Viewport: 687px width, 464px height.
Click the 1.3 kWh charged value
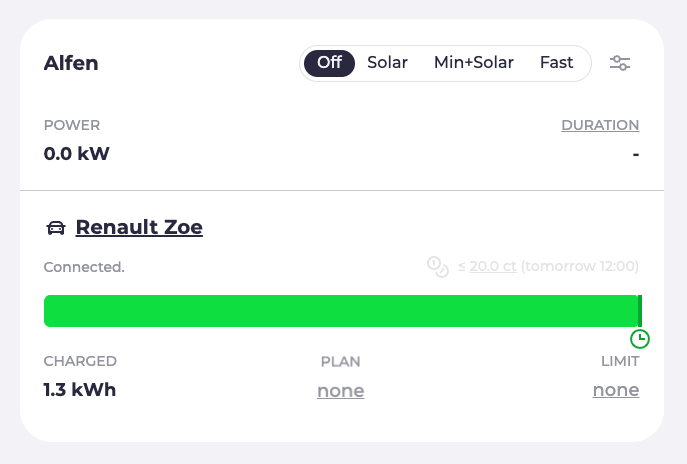pos(80,390)
